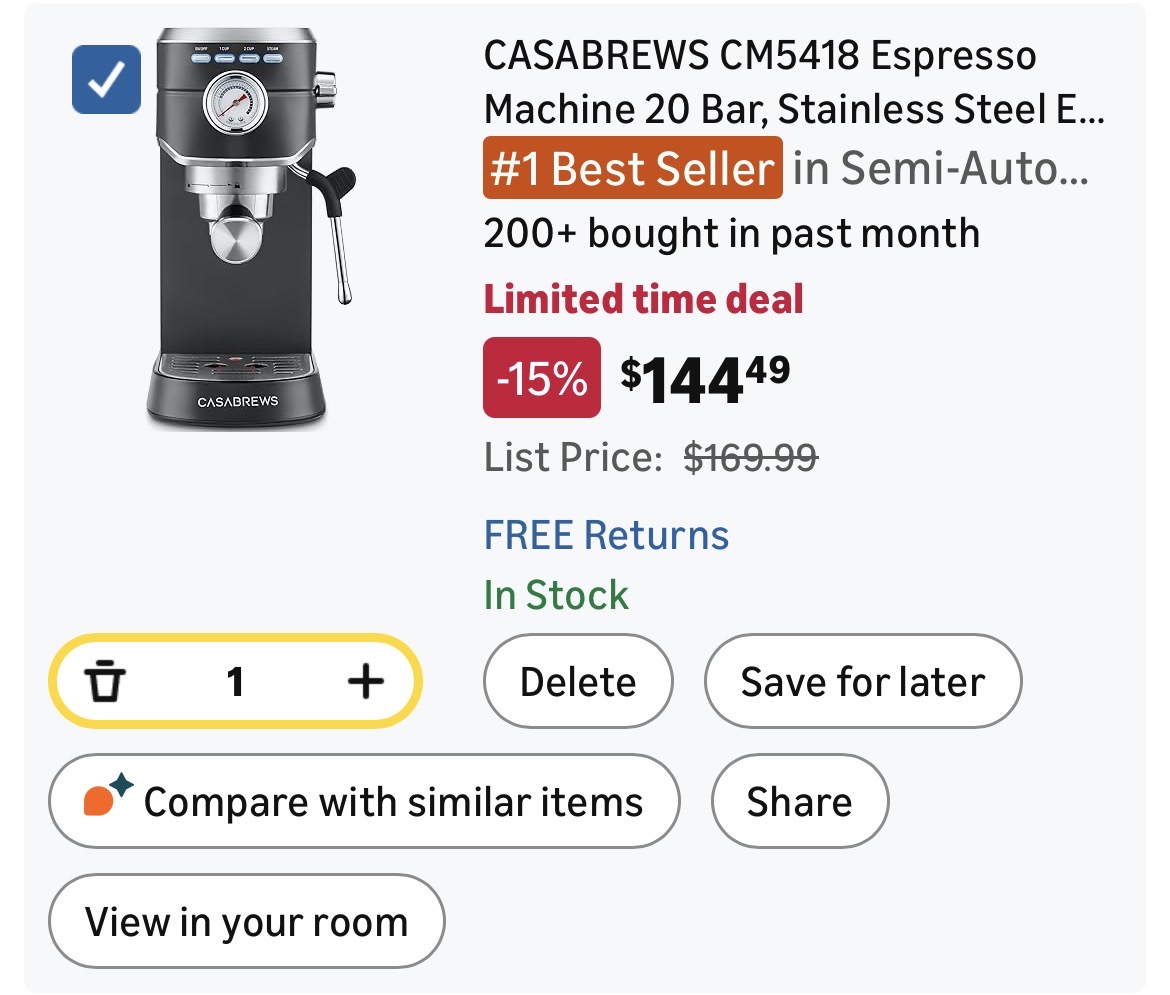
Task: Click the quantity value 1
Action: (x=235, y=683)
